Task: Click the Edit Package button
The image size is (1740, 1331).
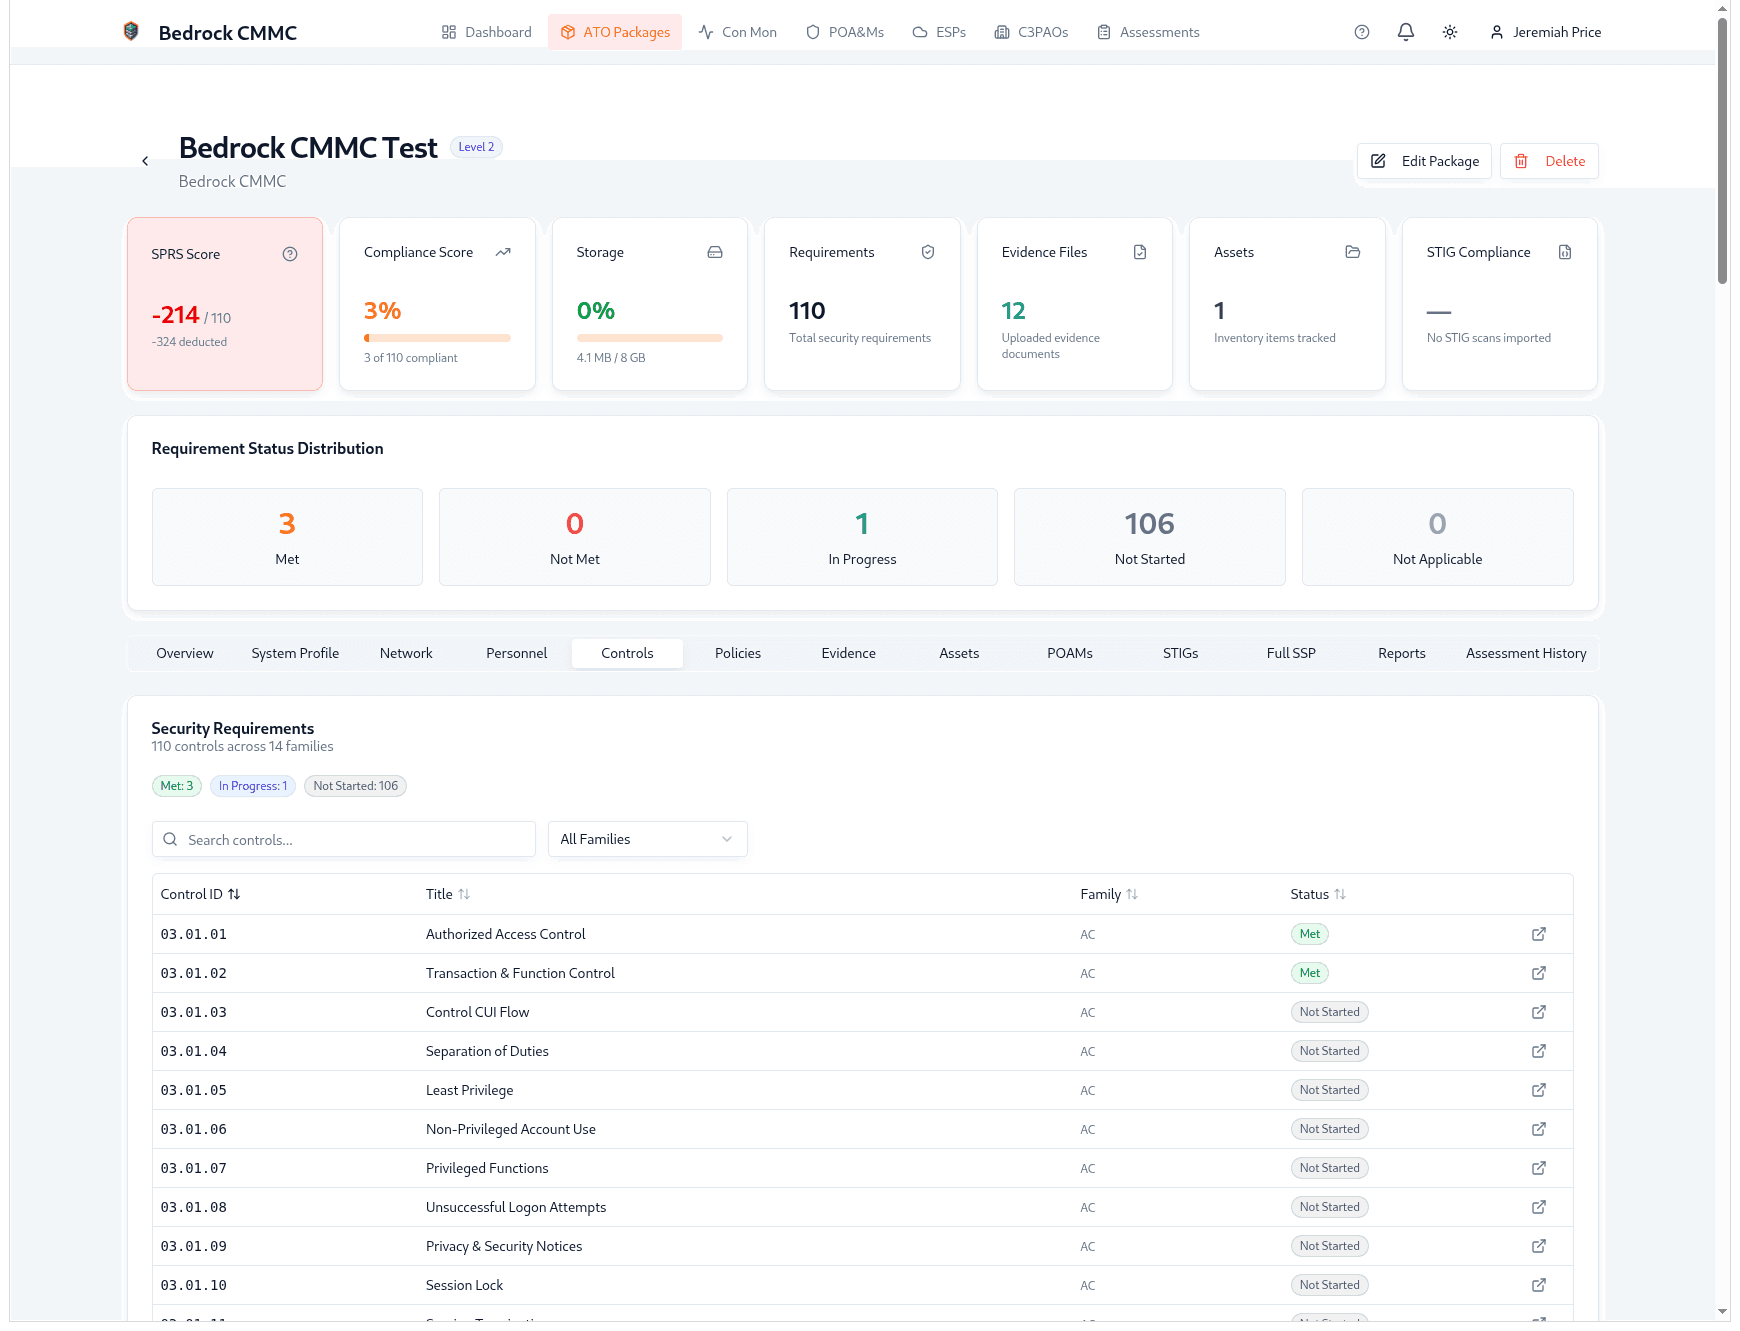Action: coord(1424,161)
